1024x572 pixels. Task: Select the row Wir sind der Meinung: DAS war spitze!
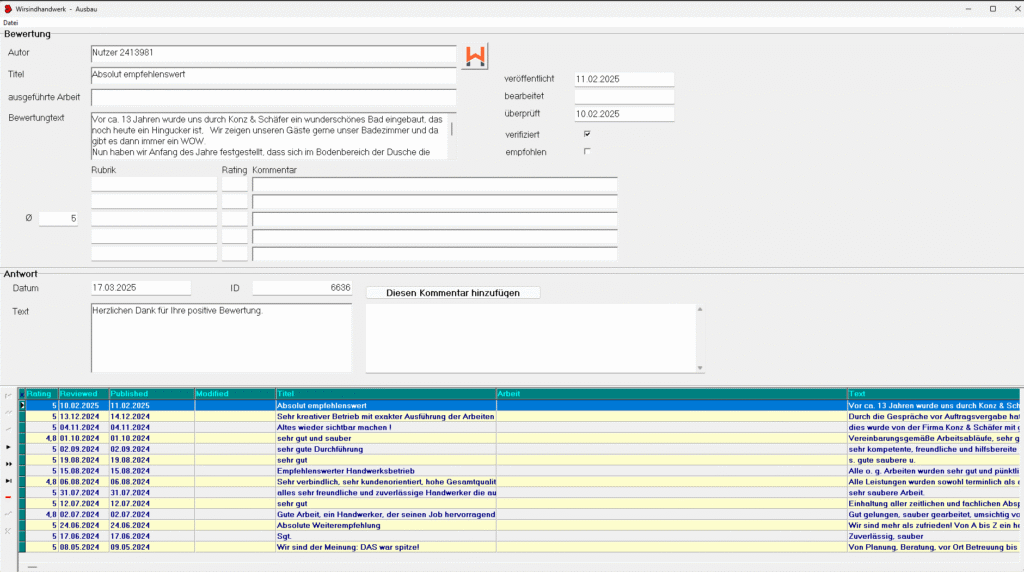519,547
